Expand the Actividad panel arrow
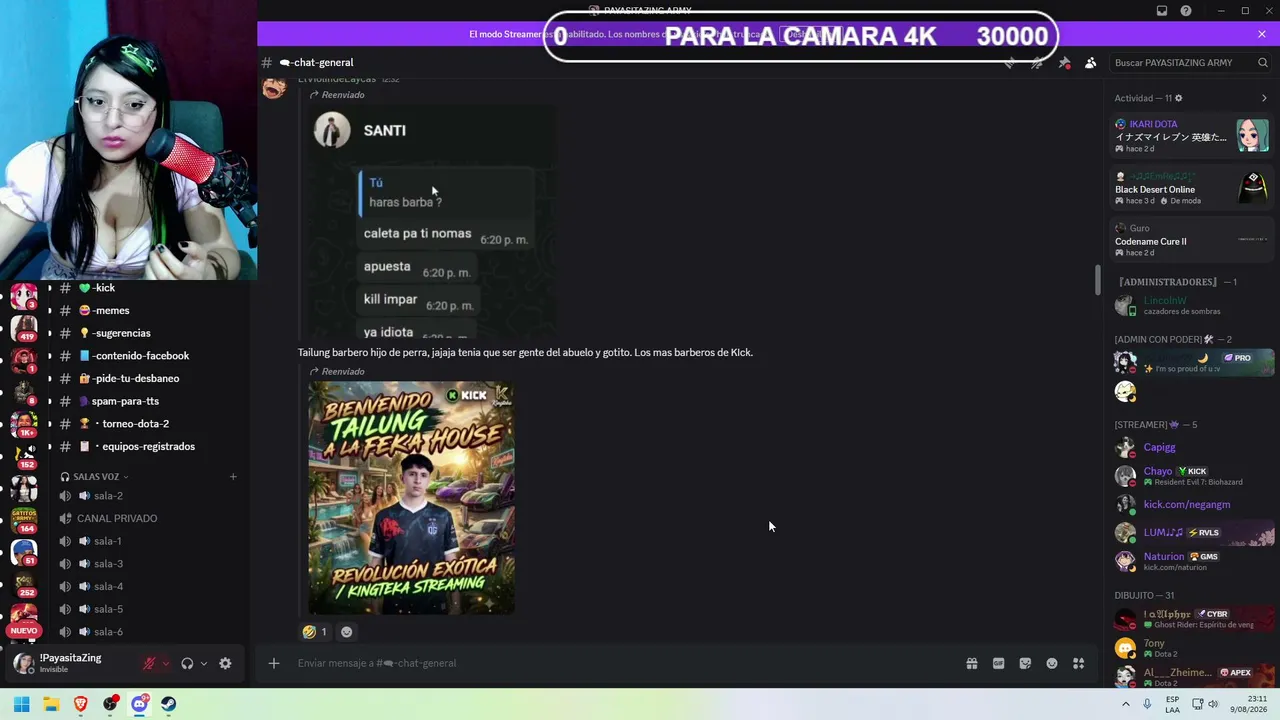The image size is (1280, 720). coord(1264,98)
